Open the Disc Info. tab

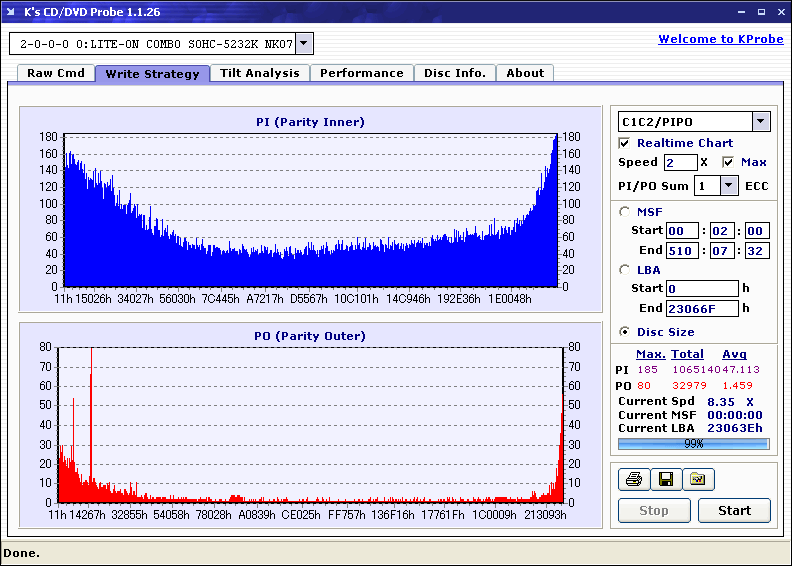coord(455,73)
